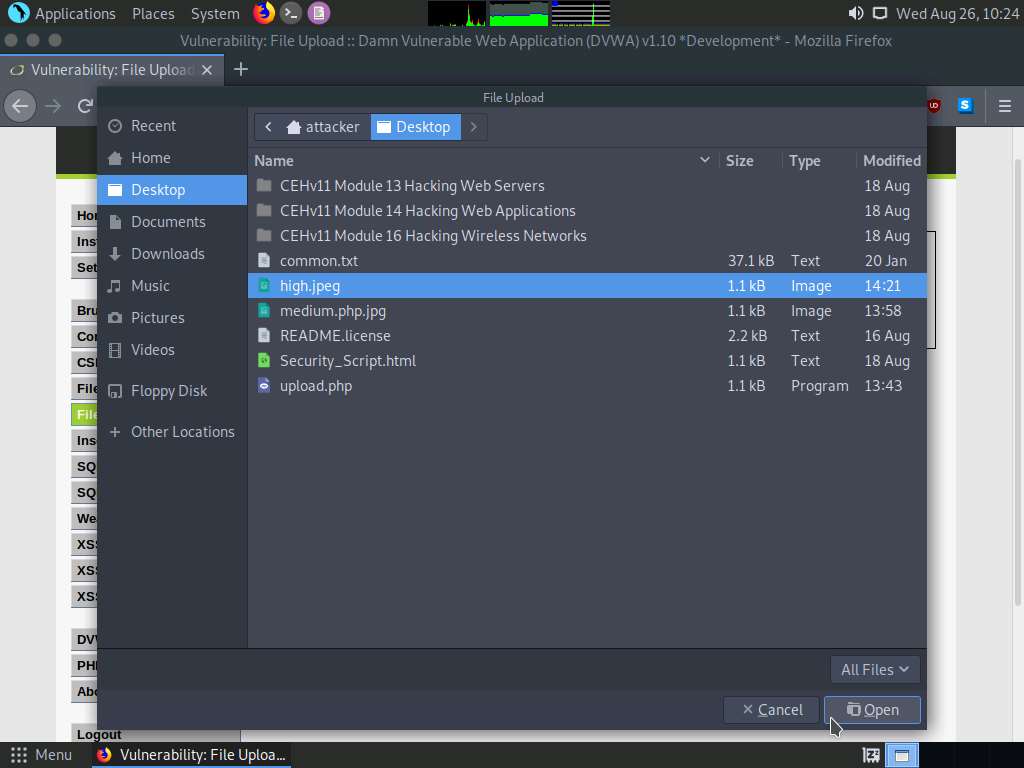This screenshot has width=1024, height=768.
Task: Click the Name column sort arrow
Action: (705, 160)
